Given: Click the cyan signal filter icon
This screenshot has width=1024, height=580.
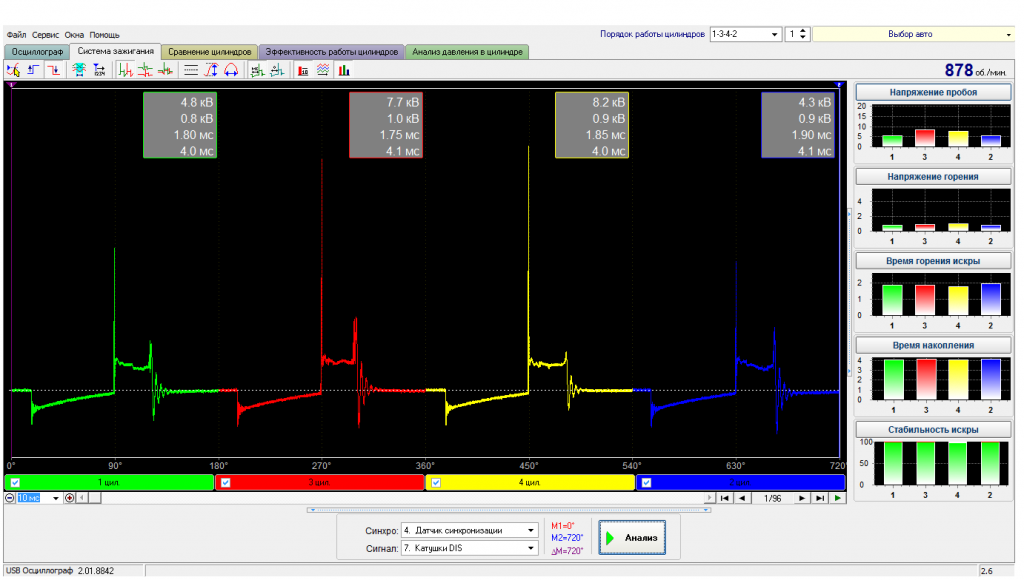Looking at the screenshot, I should point(79,70).
